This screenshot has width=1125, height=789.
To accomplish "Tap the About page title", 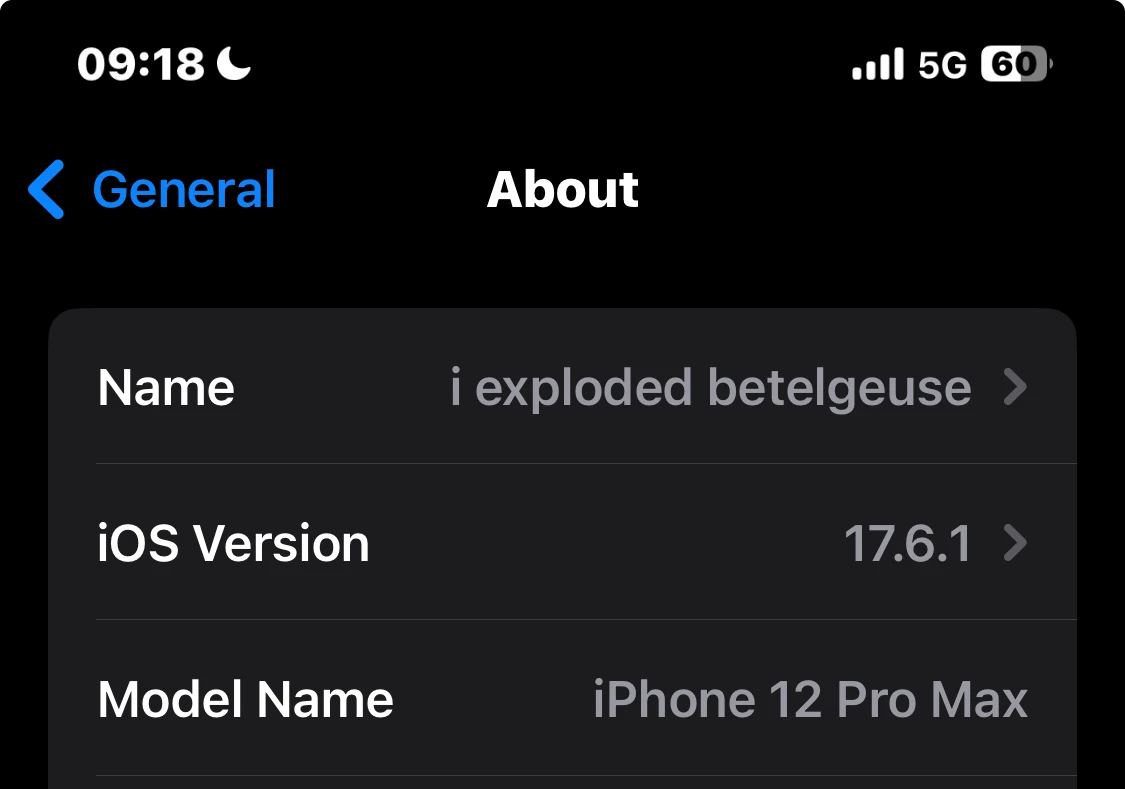I will tap(563, 190).
